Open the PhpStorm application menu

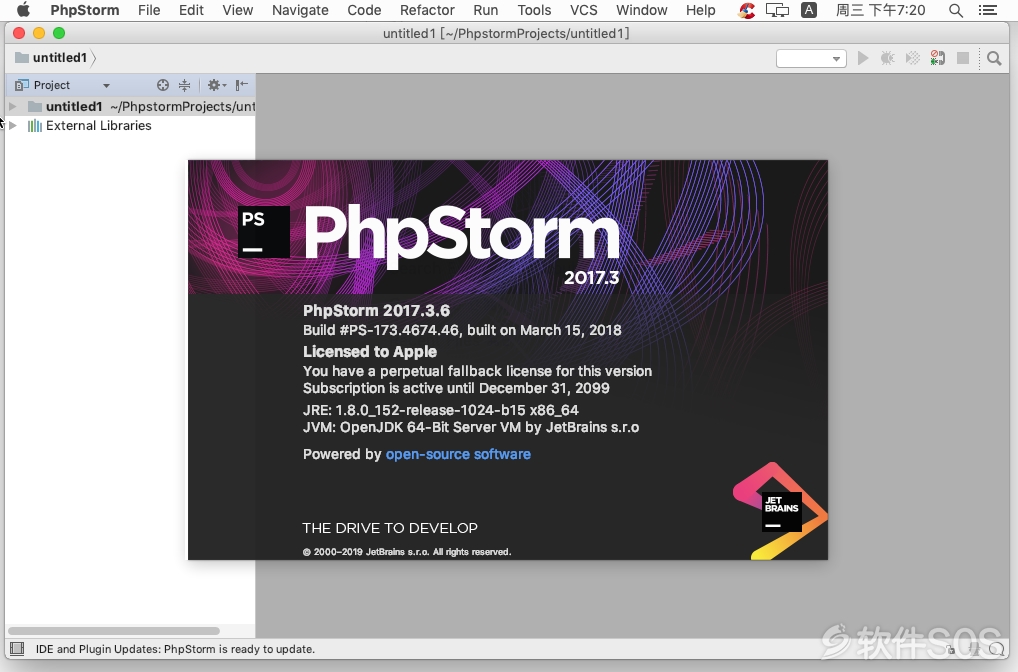[85, 10]
